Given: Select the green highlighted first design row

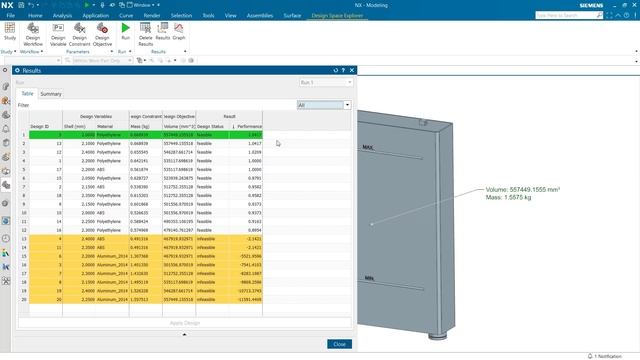Looking at the screenshot, I should [146, 135].
